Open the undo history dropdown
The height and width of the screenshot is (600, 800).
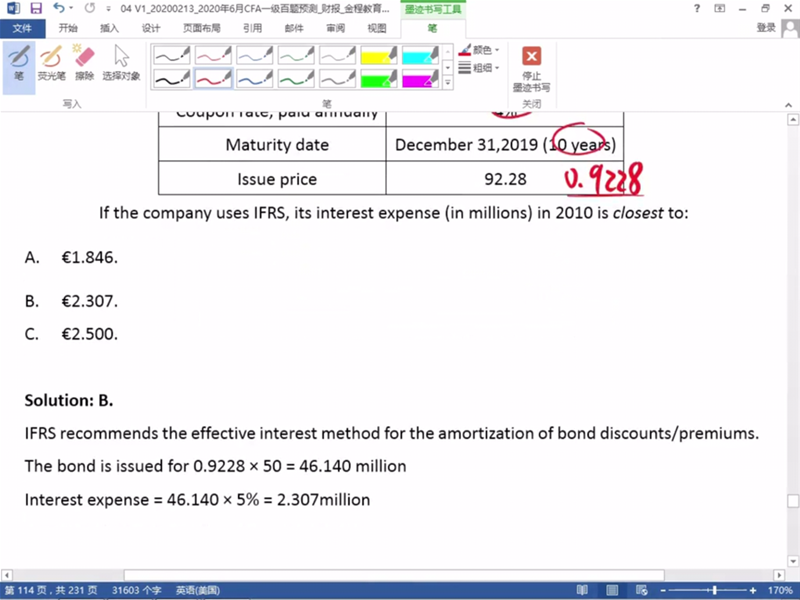71,8
